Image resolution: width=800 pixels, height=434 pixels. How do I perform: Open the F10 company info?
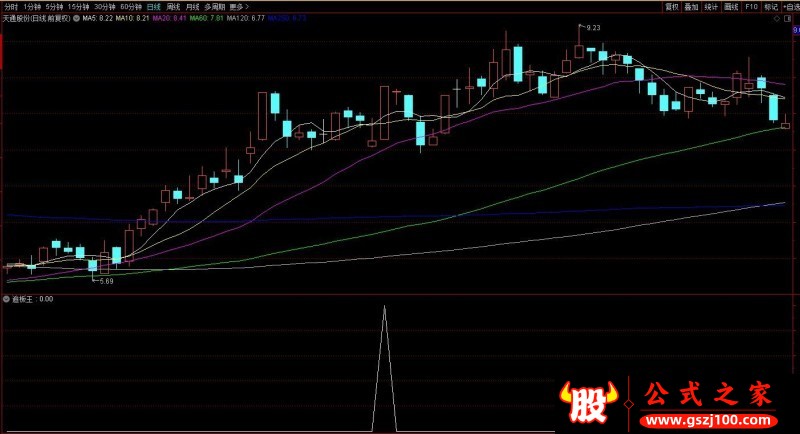(x=751, y=7)
